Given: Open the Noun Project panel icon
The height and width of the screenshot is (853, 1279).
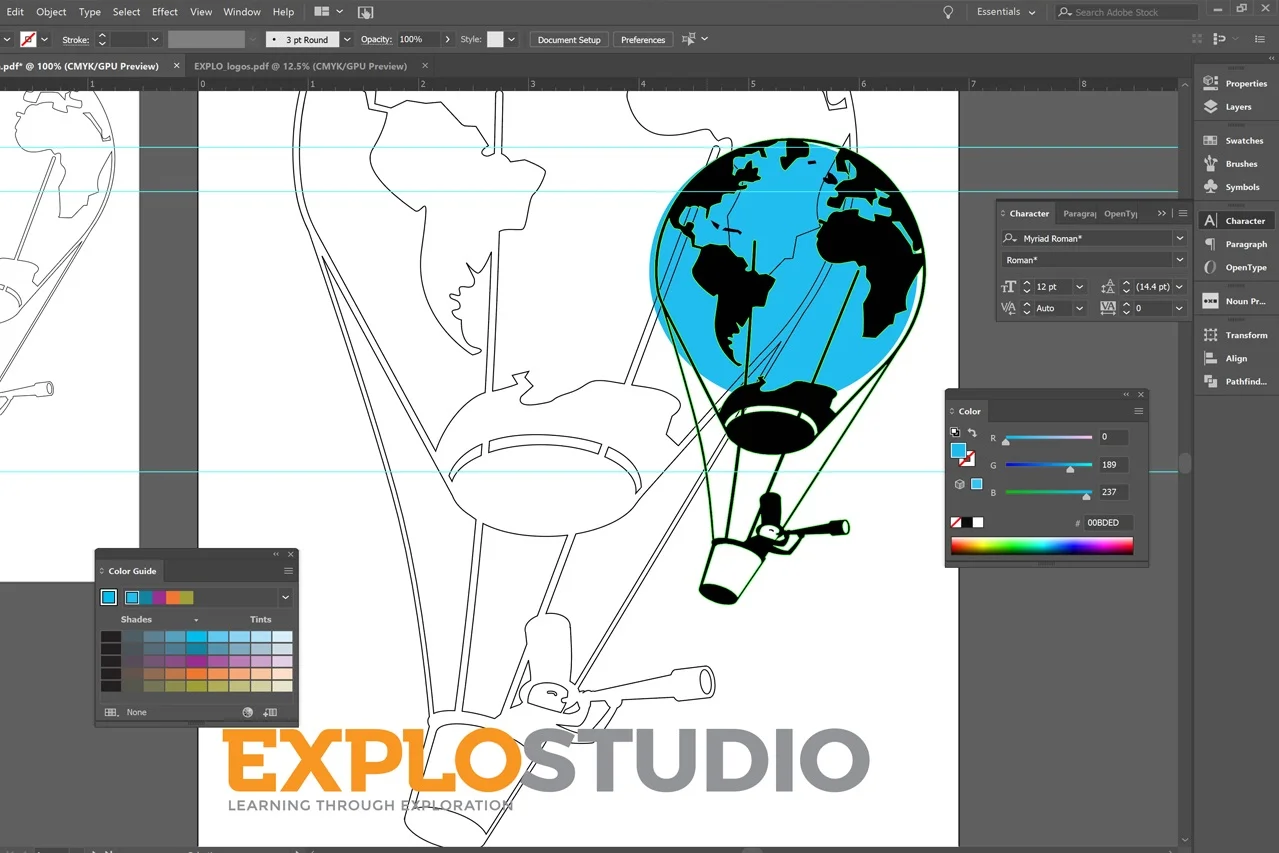Looking at the screenshot, I should [1210, 301].
